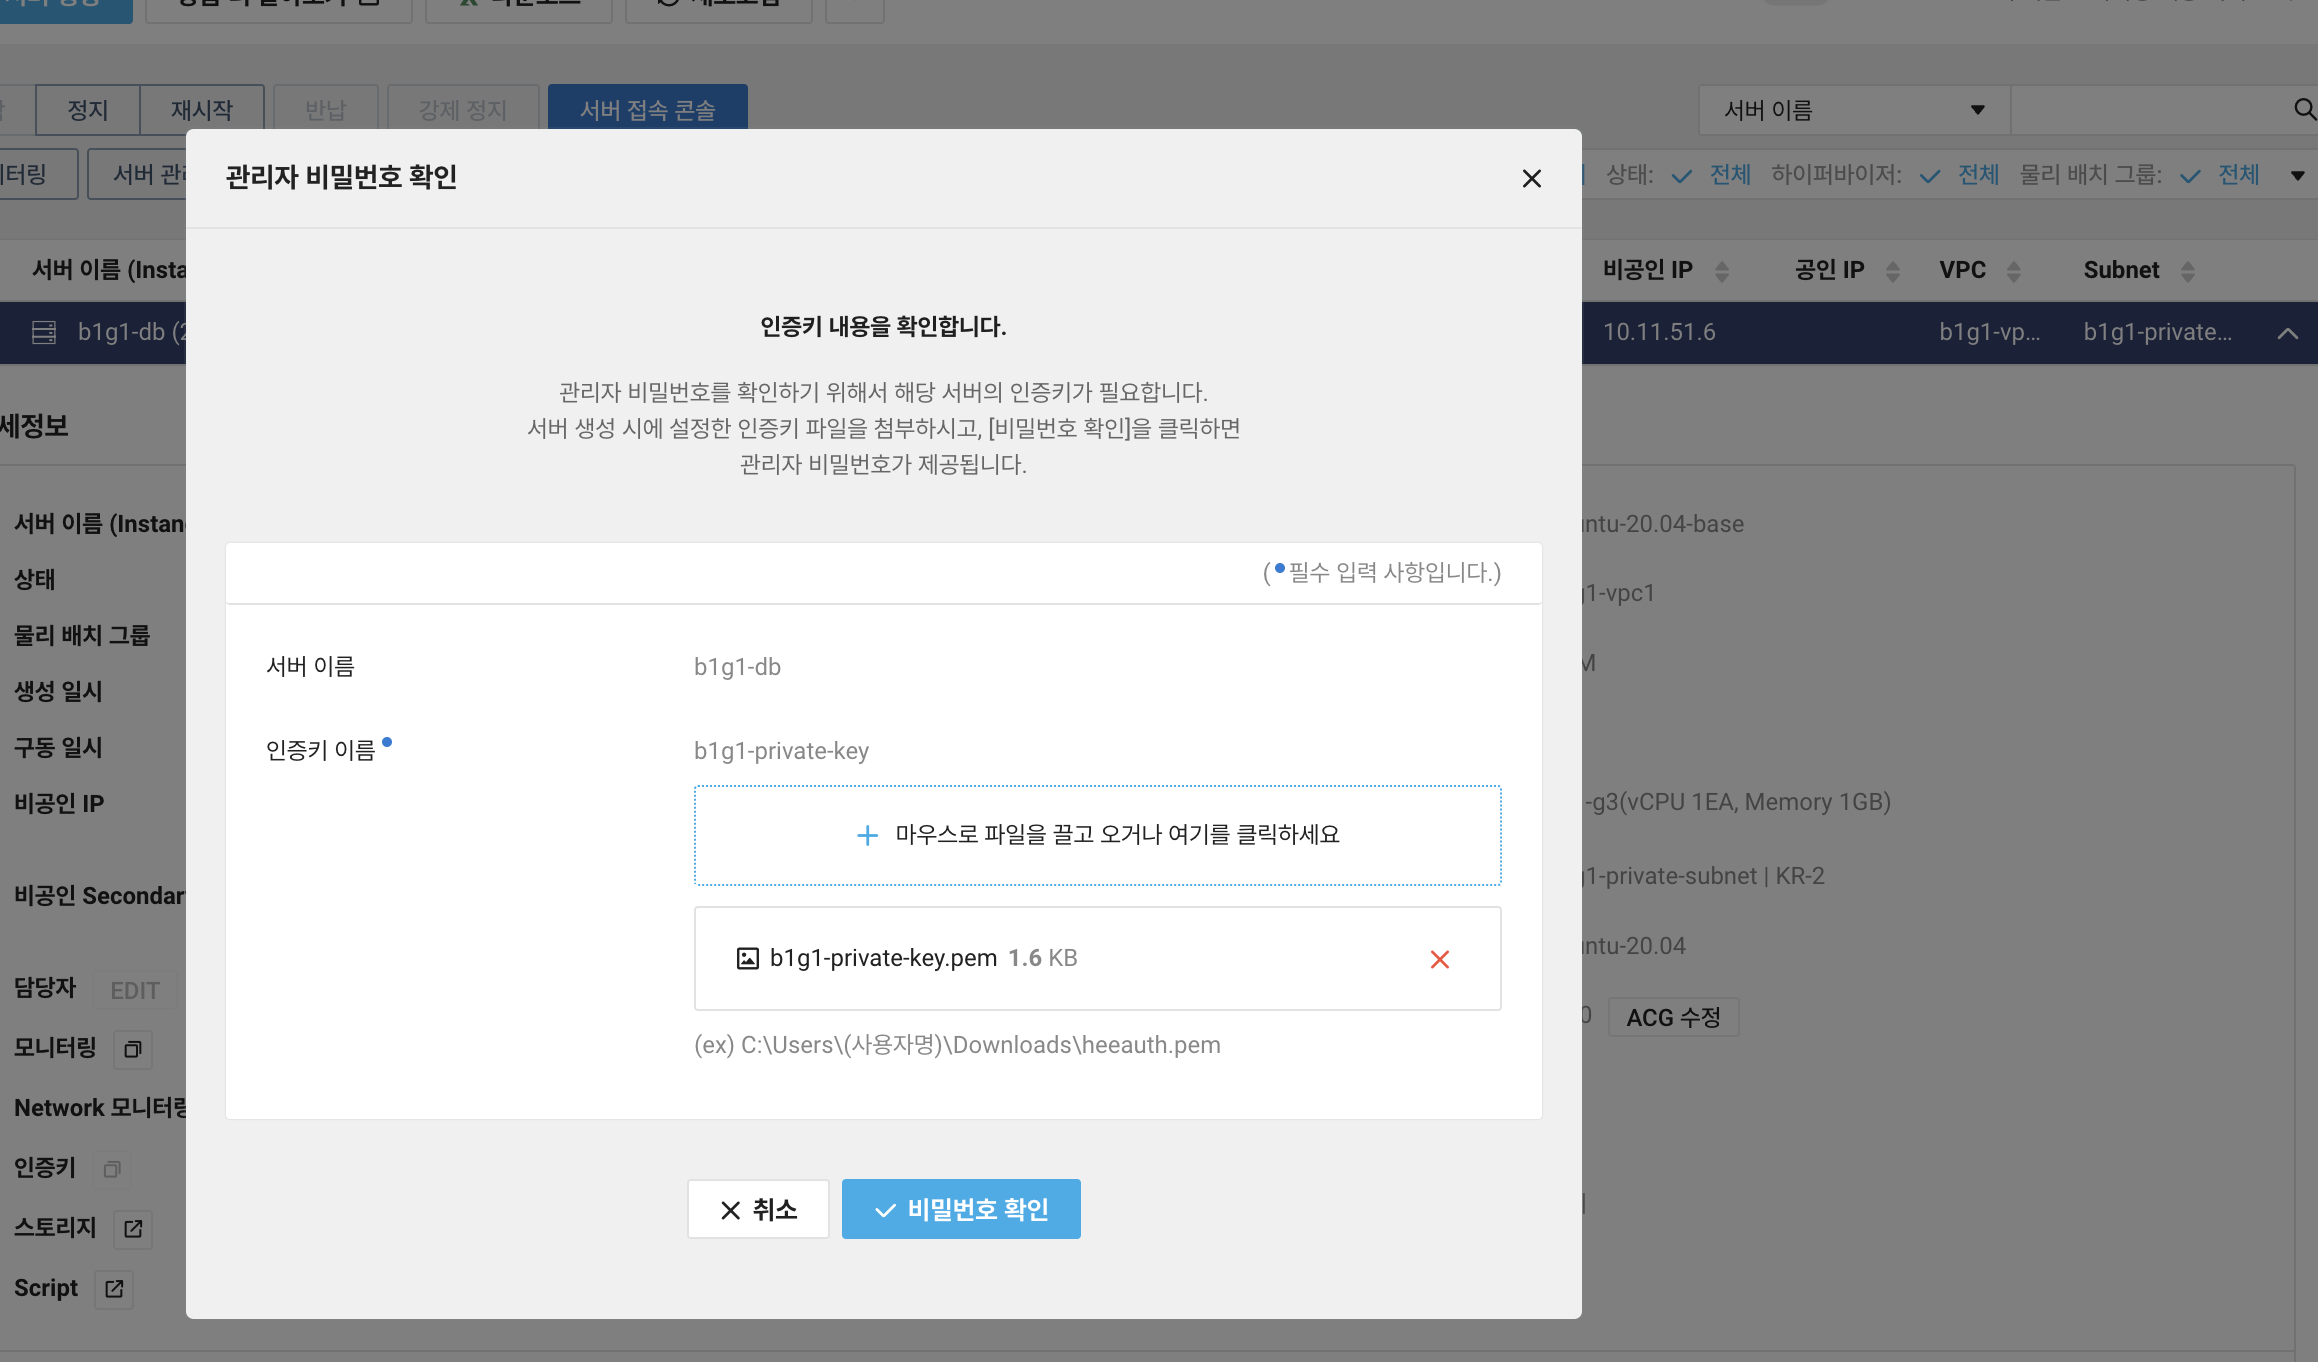Viewport: 2318px width, 1362px height.
Task: Remove attached b1g1-private-key.pem file
Action: click(x=1440, y=960)
